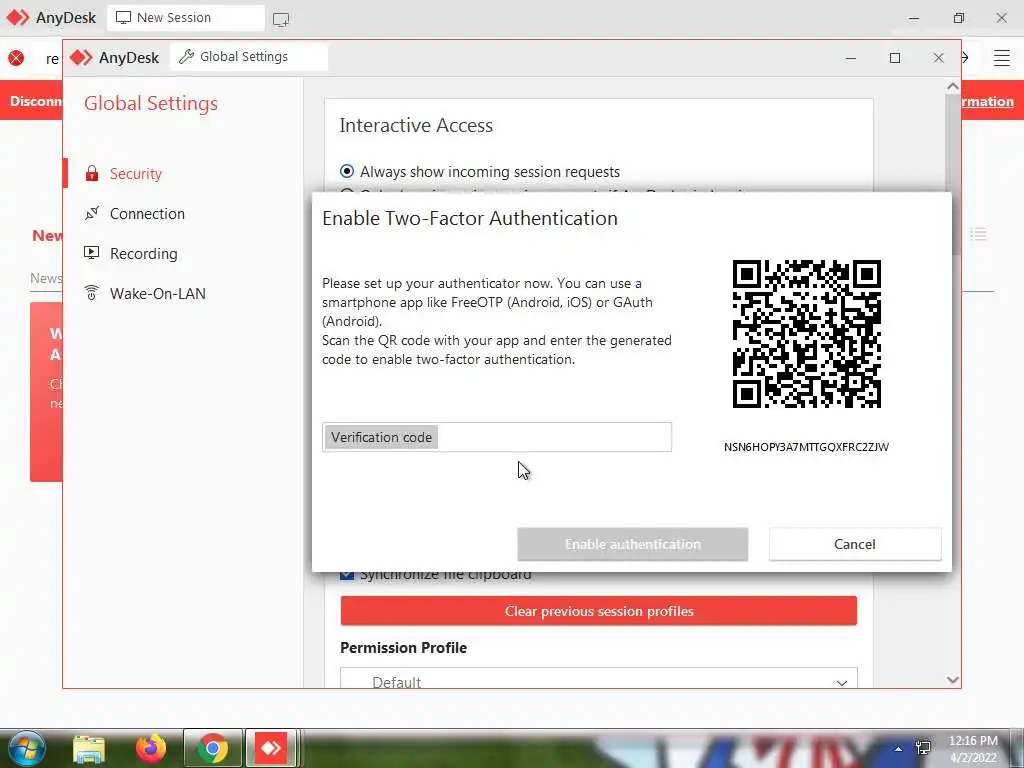Screen dimensions: 1024x768
Task: Click the Interactive Access heading
Action: (x=416, y=125)
